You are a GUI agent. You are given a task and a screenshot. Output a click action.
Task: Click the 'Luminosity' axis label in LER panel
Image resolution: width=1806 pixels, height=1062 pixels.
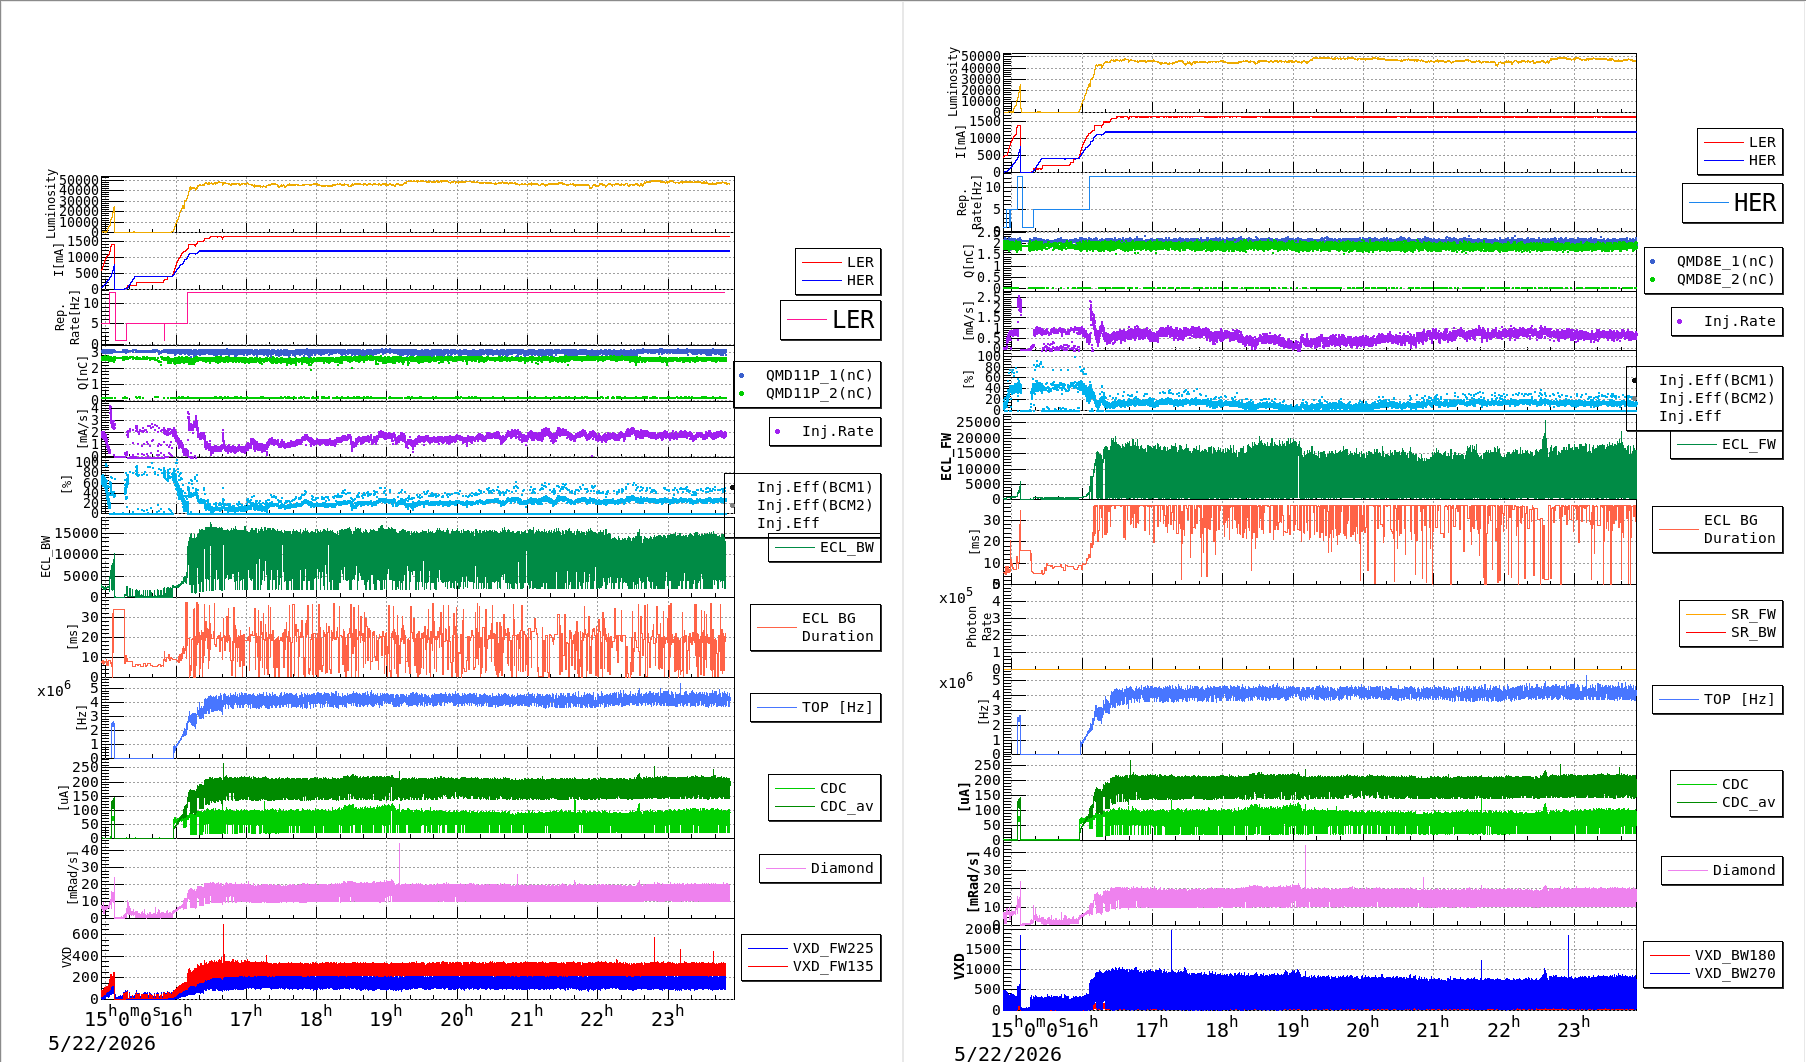pyautogui.click(x=51, y=203)
